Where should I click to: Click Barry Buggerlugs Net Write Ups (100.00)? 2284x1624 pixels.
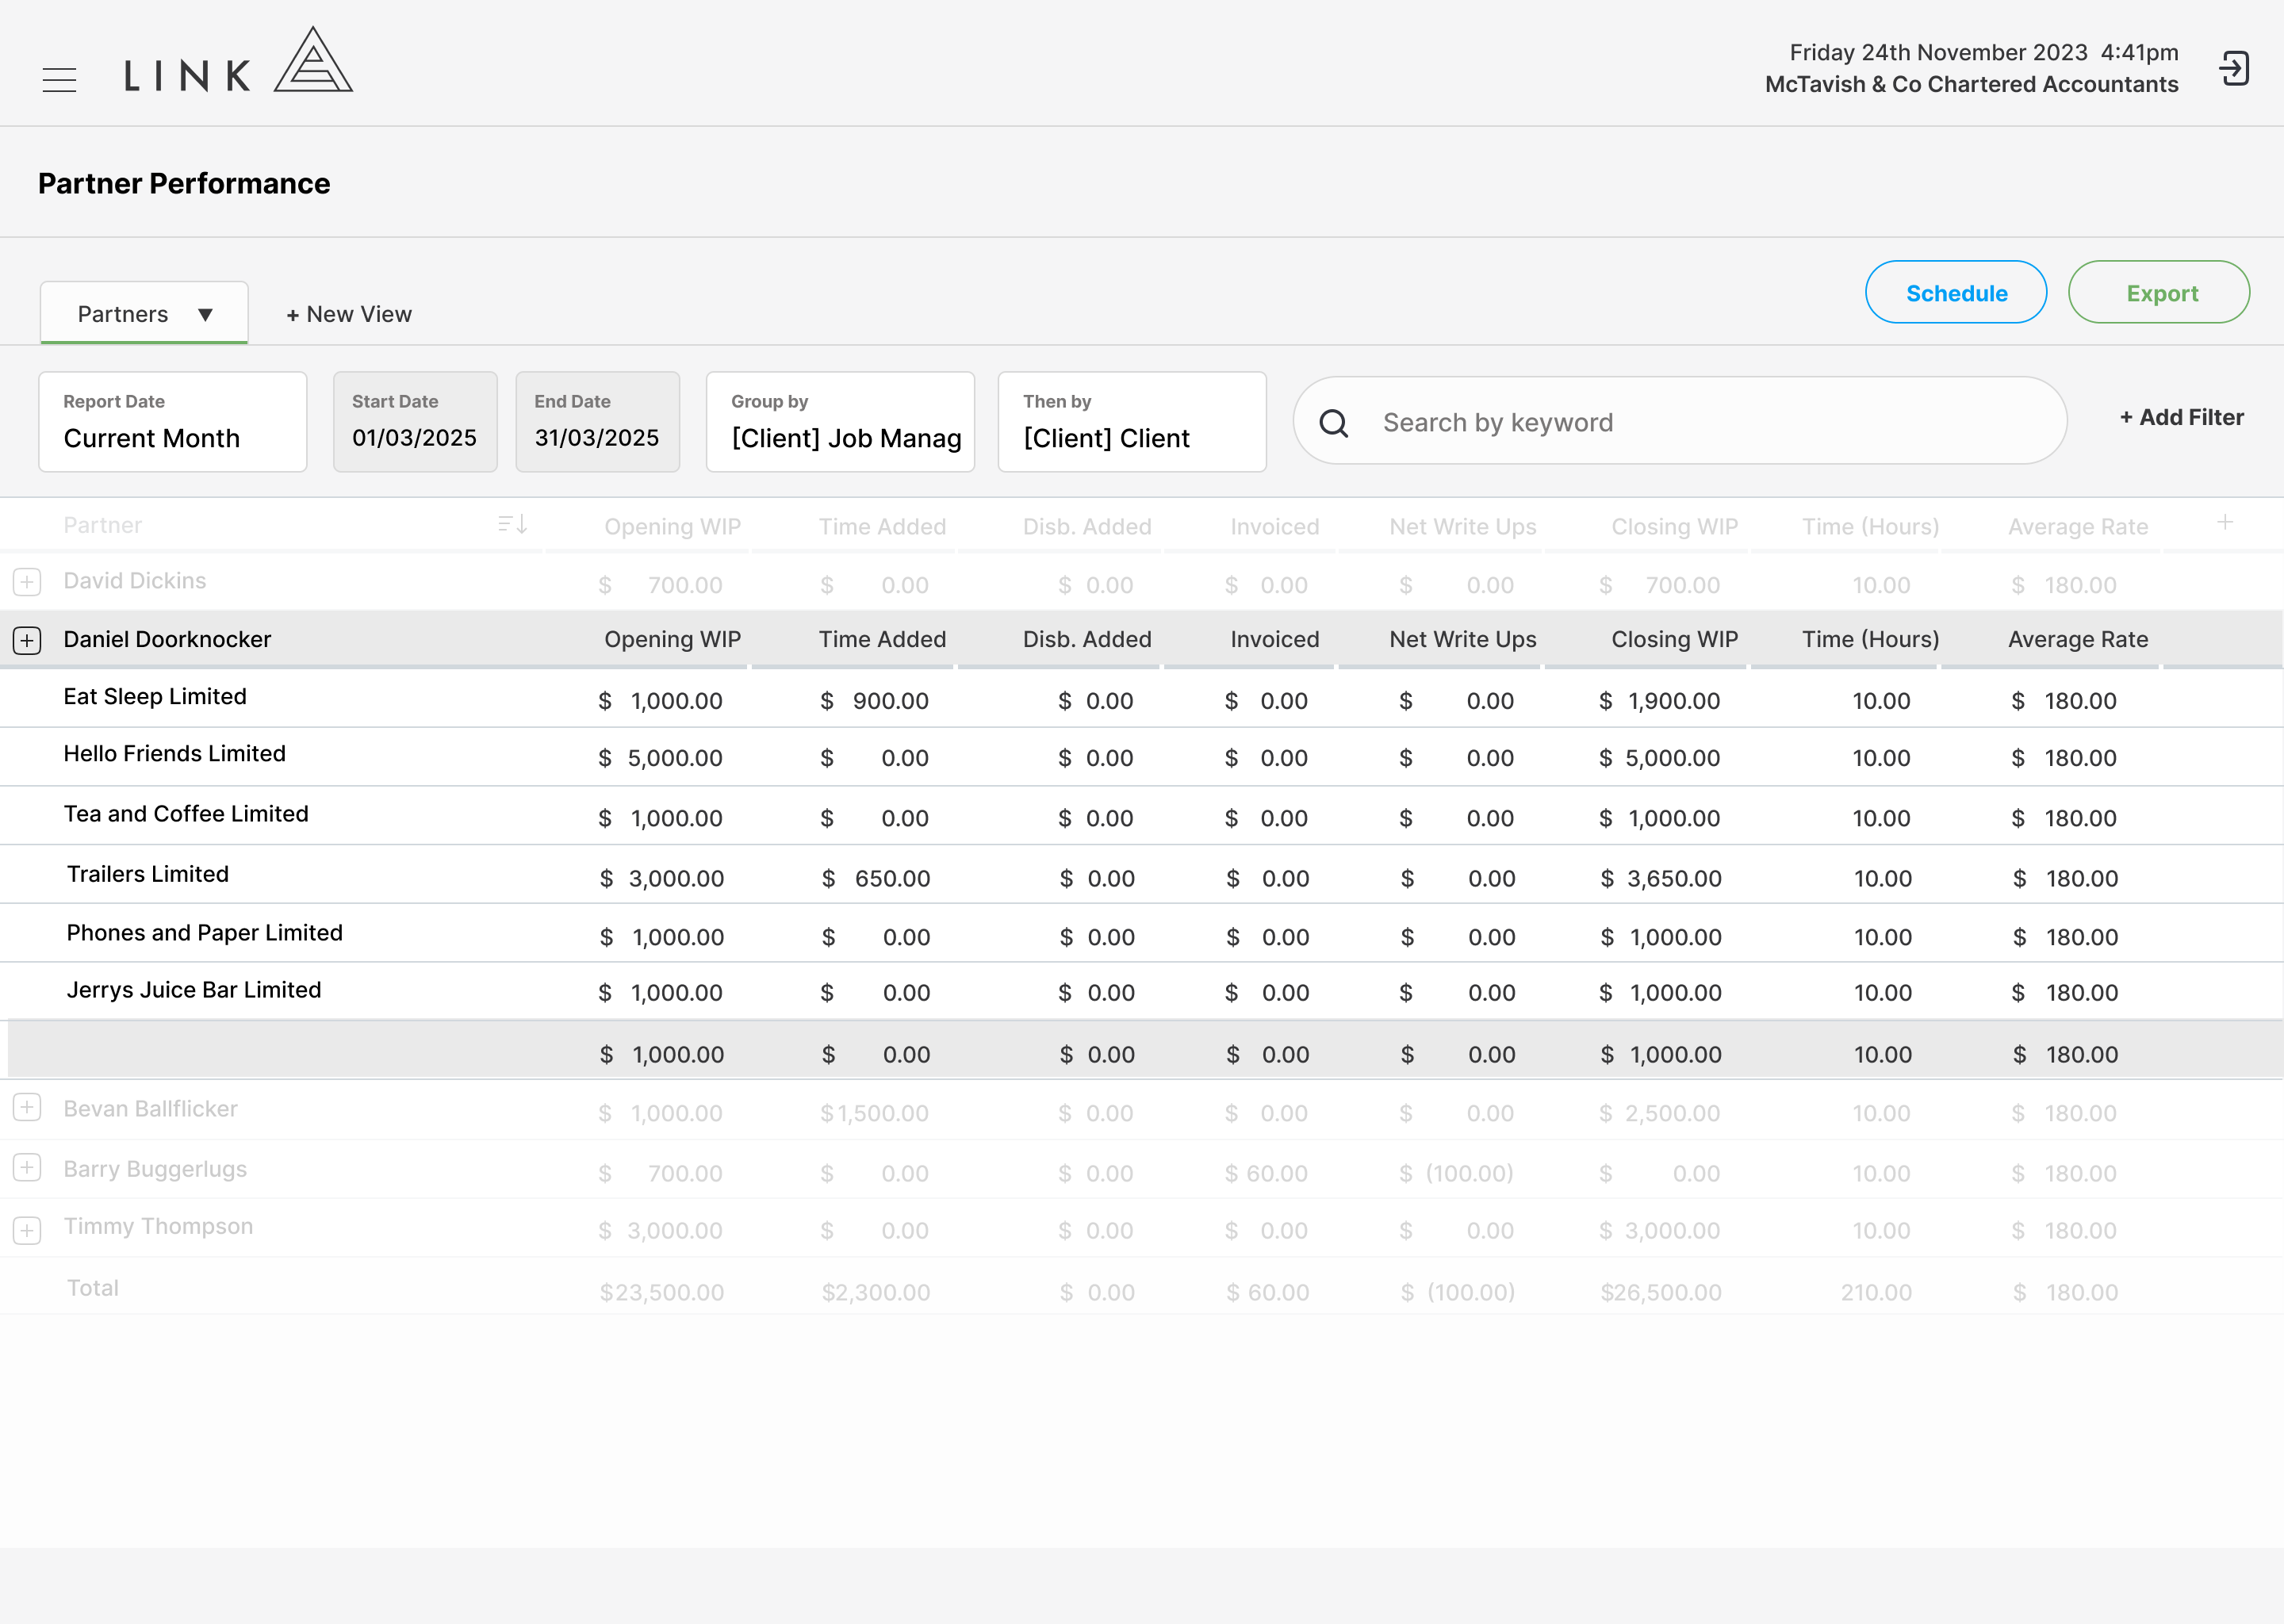click(x=1457, y=1173)
